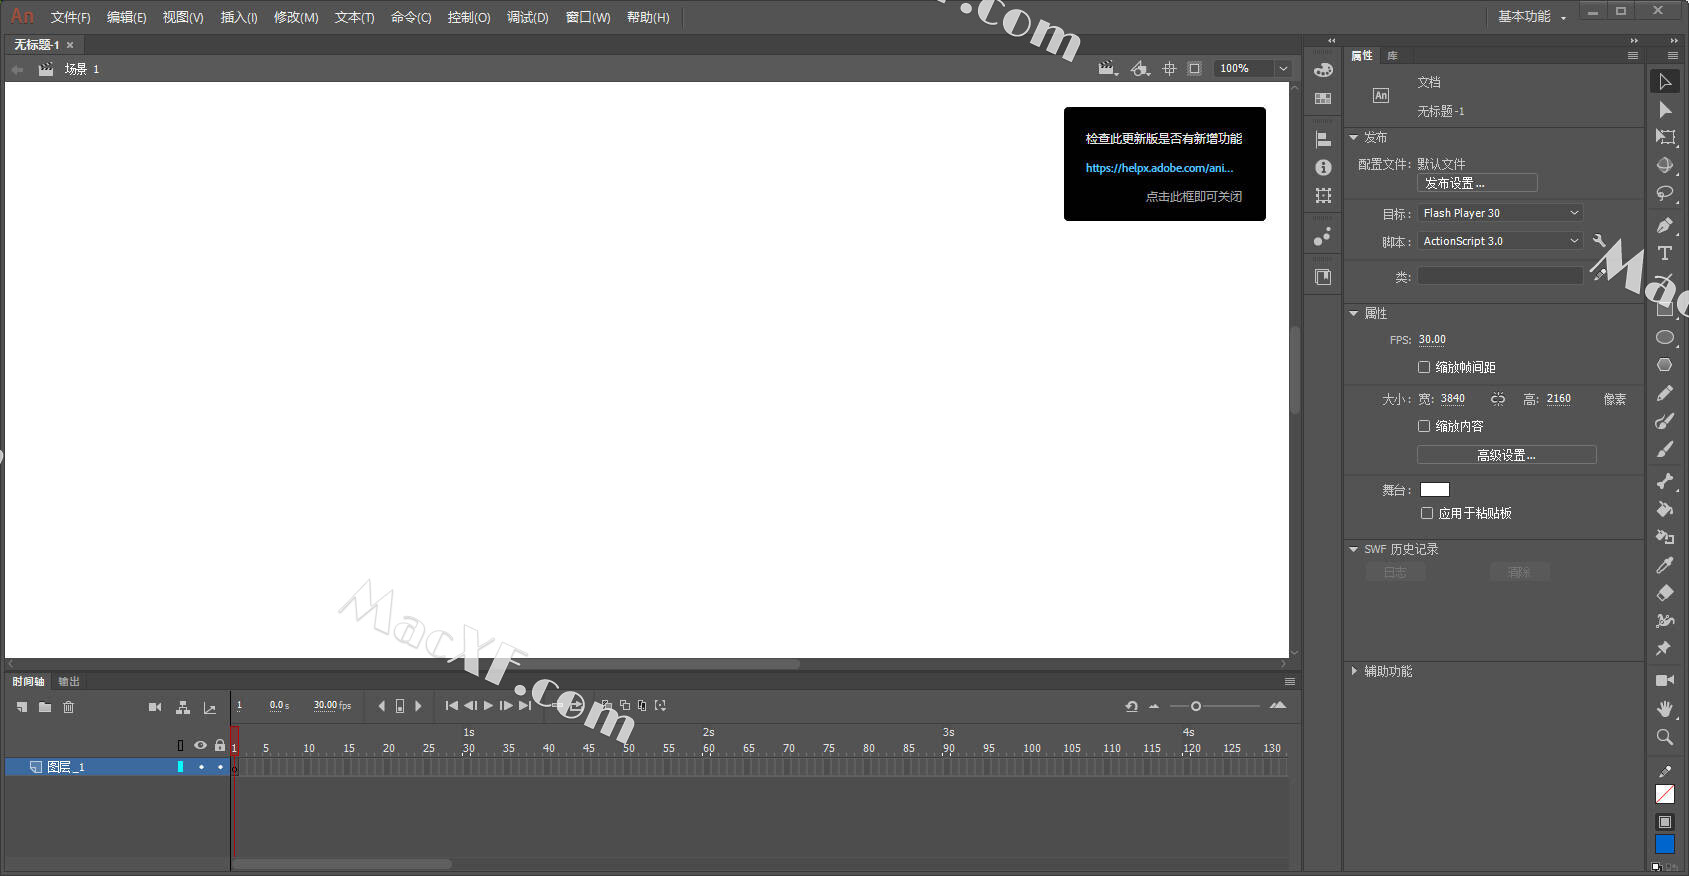This screenshot has width=1689, height=876.
Task: Tick the 应用于粘贴板 checkbox
Action: 1427,513
